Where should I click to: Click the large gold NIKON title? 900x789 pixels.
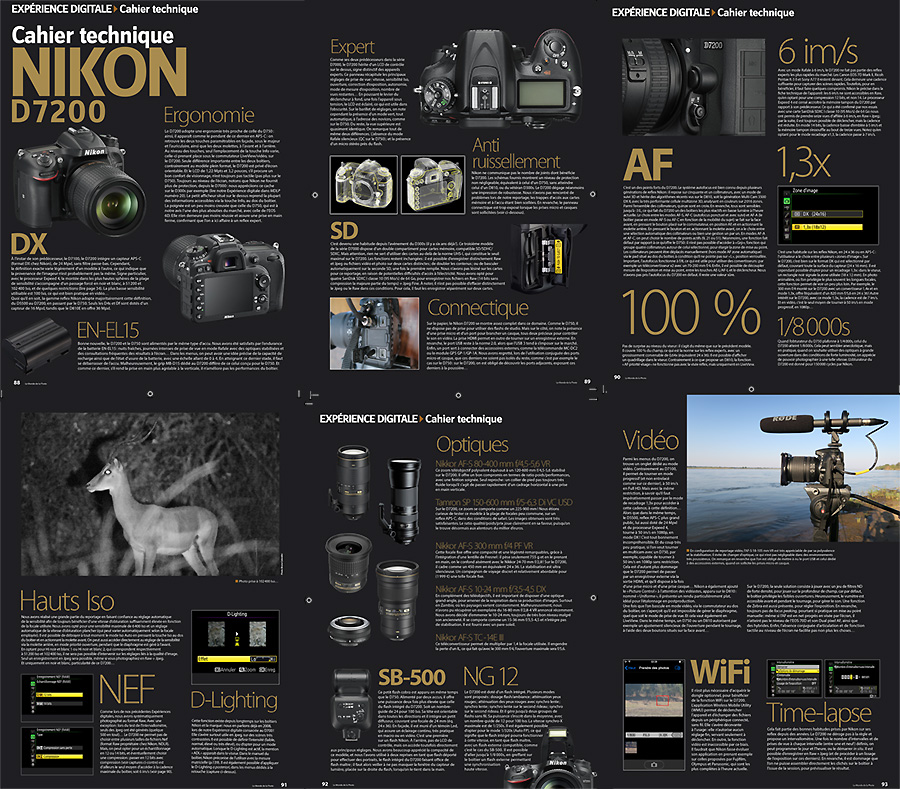pos(99,72)
